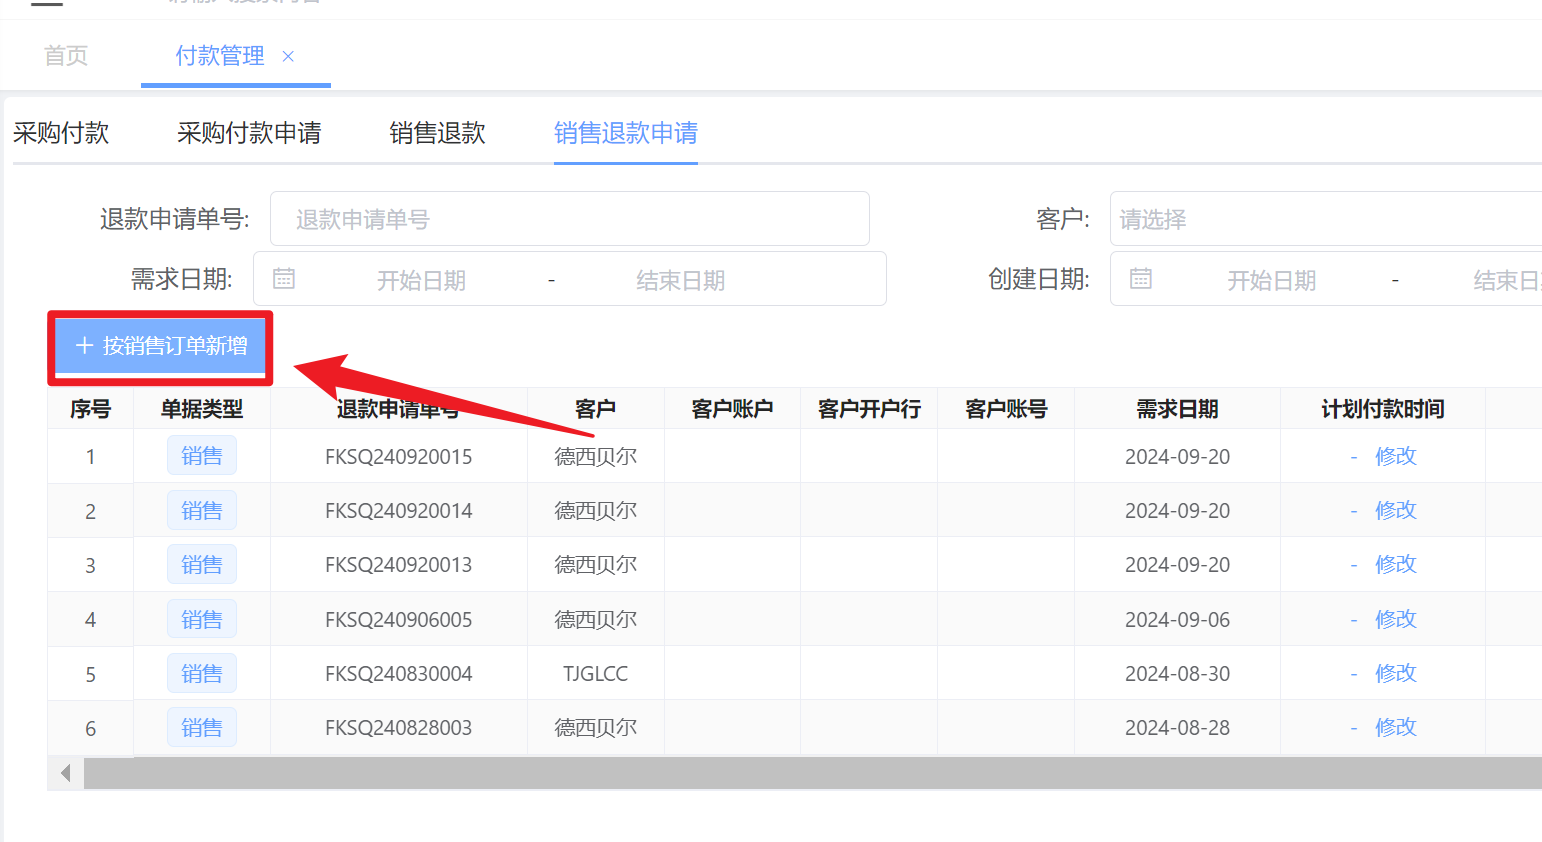Click 修改 for FKSQ240920013
This screenshot has height=842, width=1542.
[x=1395, y=564]
